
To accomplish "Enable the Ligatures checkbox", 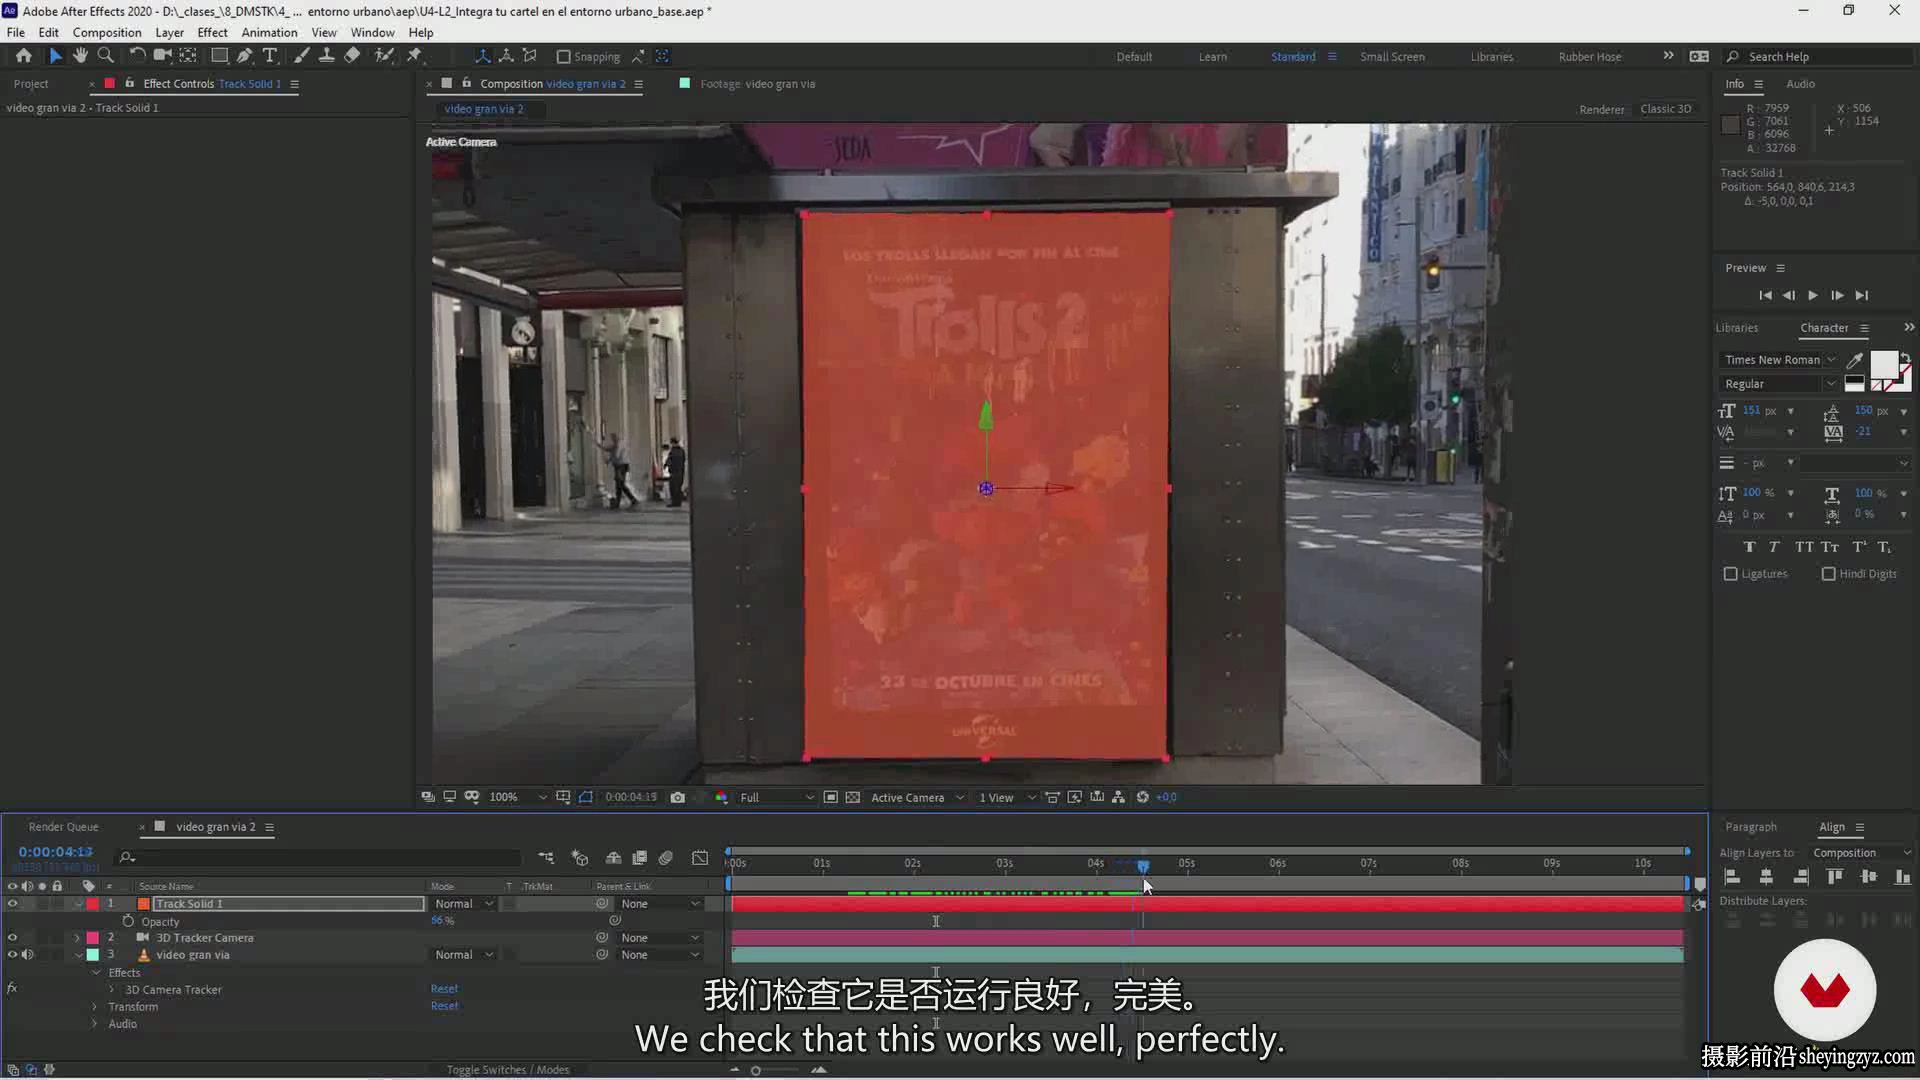I will [1731, 574].
